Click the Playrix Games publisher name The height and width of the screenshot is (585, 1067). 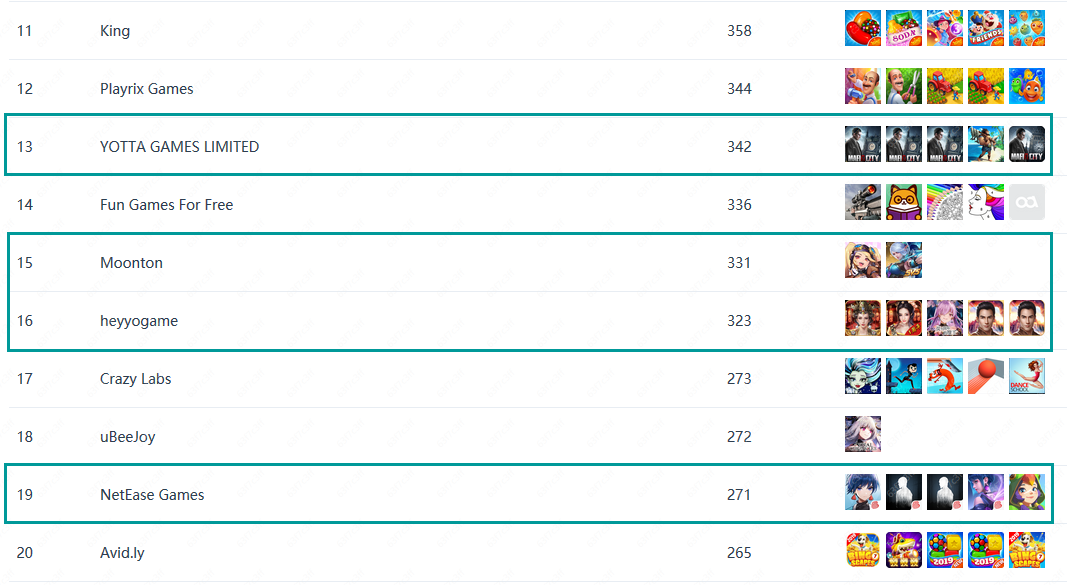coord(146,88)
